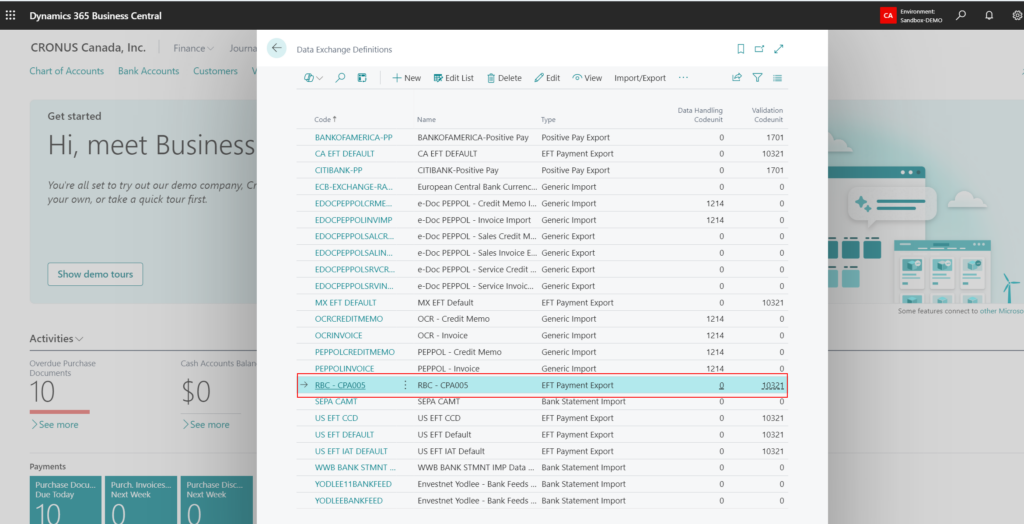Open the OCRINVOICE code link

coord(338,335)
